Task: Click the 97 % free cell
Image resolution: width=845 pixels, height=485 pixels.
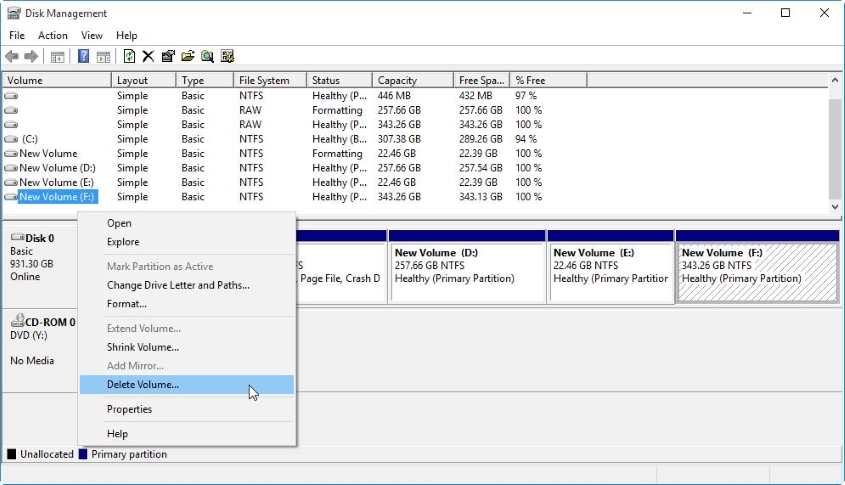Action: point(526,96)
